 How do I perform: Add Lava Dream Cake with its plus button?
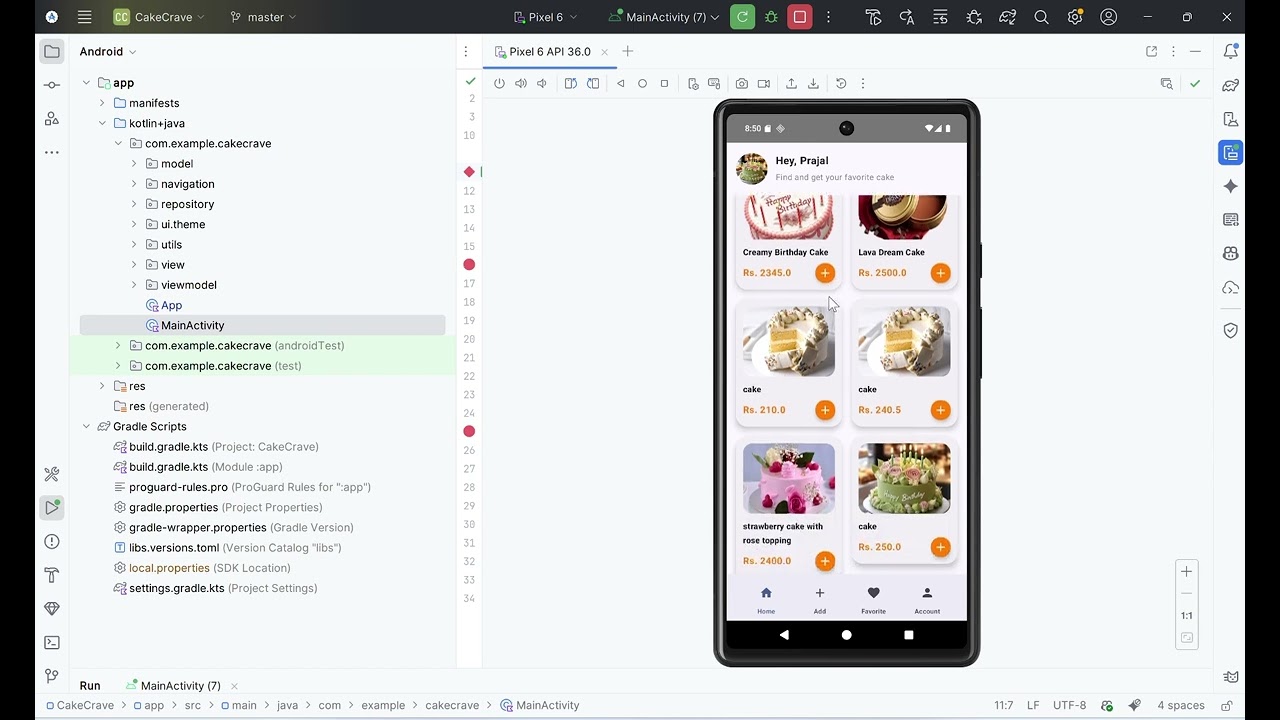click(940, 273)
